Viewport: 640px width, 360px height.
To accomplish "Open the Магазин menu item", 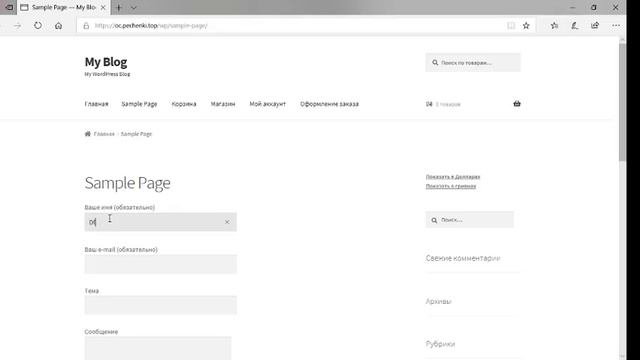I will 223,104.
